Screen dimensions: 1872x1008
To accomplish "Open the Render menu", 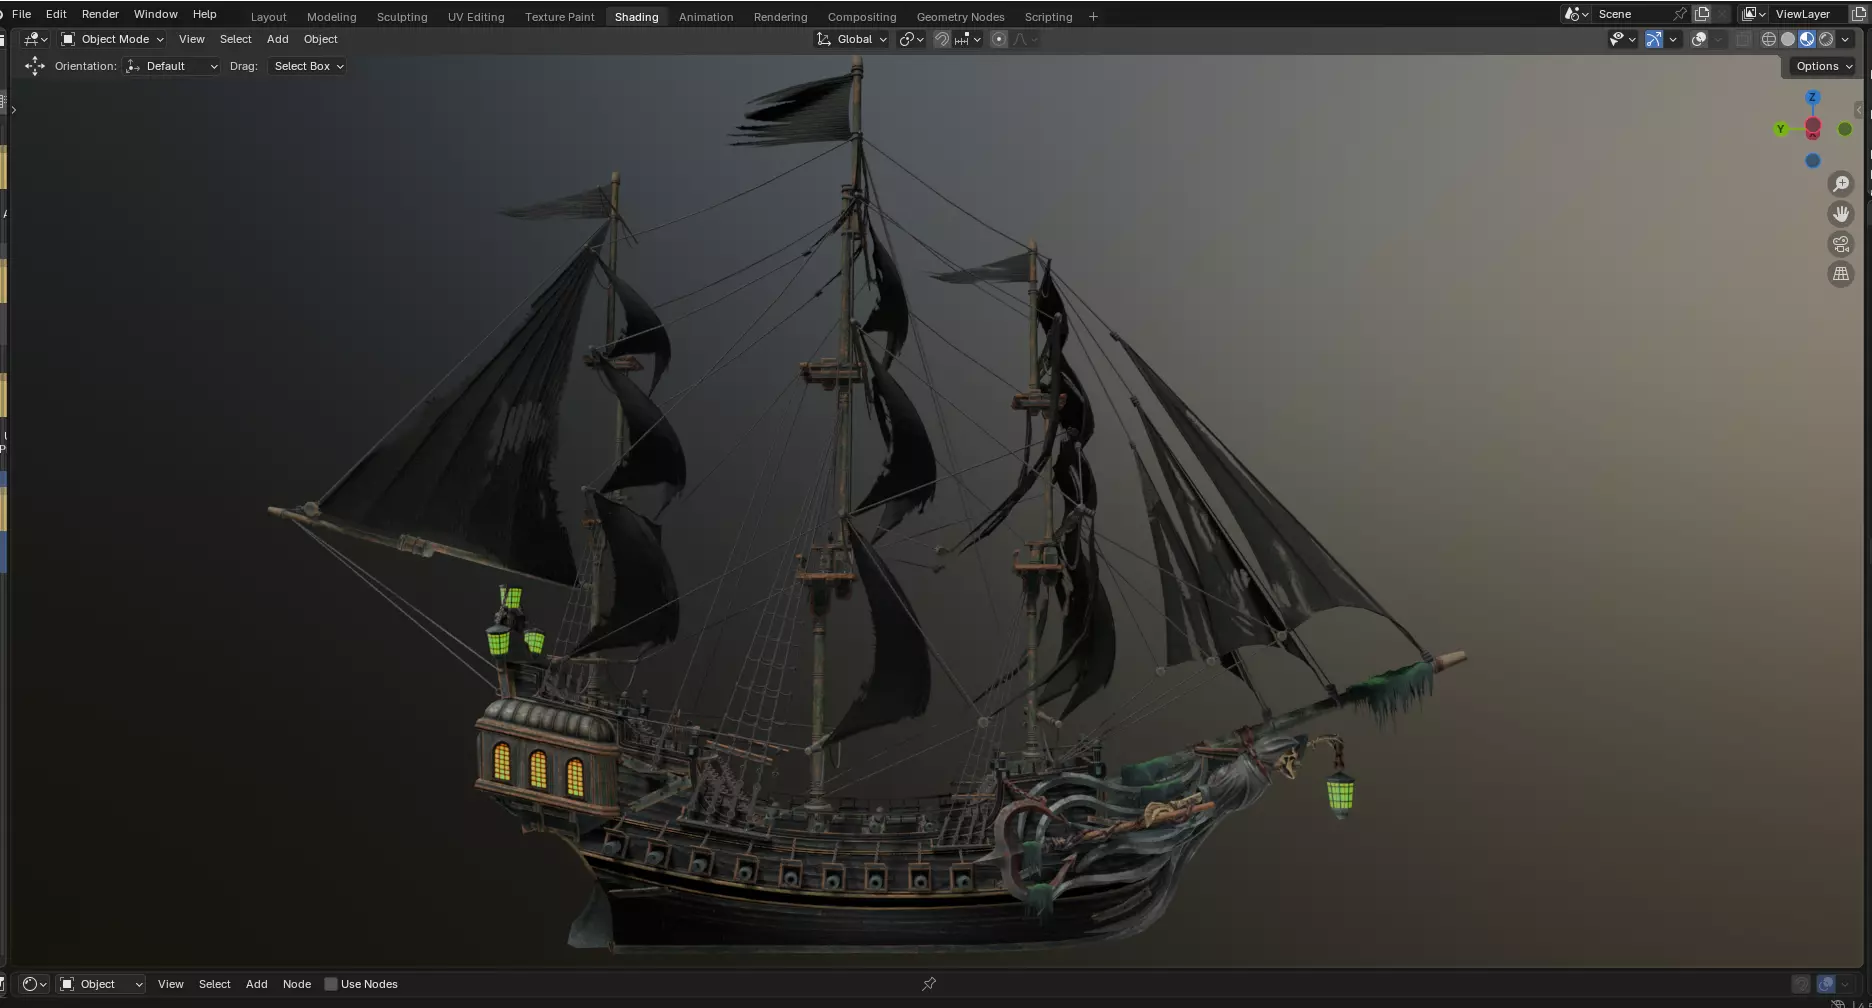I will point(100,14).
